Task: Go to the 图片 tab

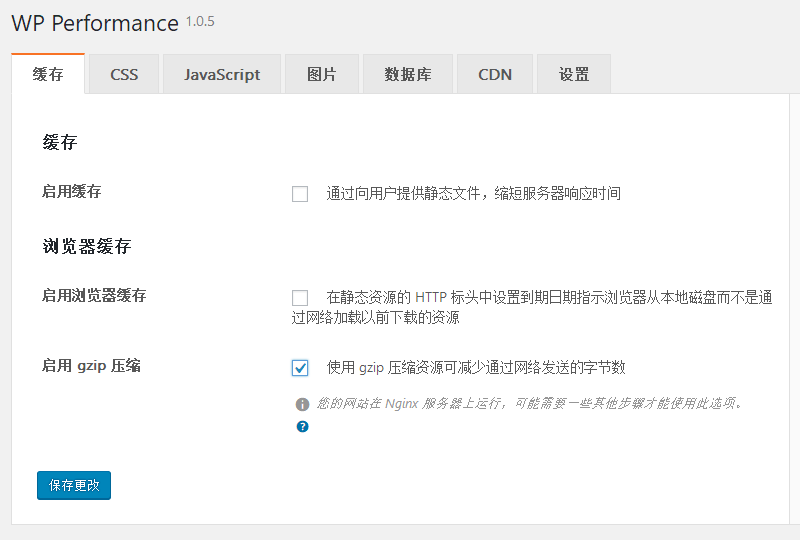Action: point(321,75)
